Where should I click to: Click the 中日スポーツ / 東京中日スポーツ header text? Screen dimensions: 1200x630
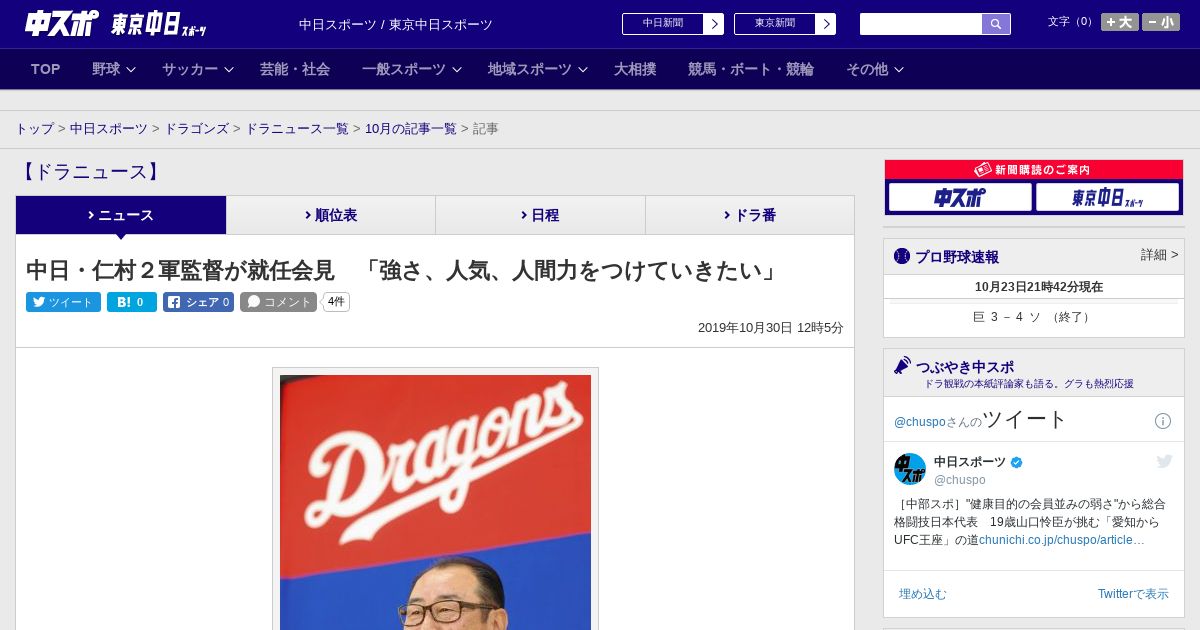[396, 24]
